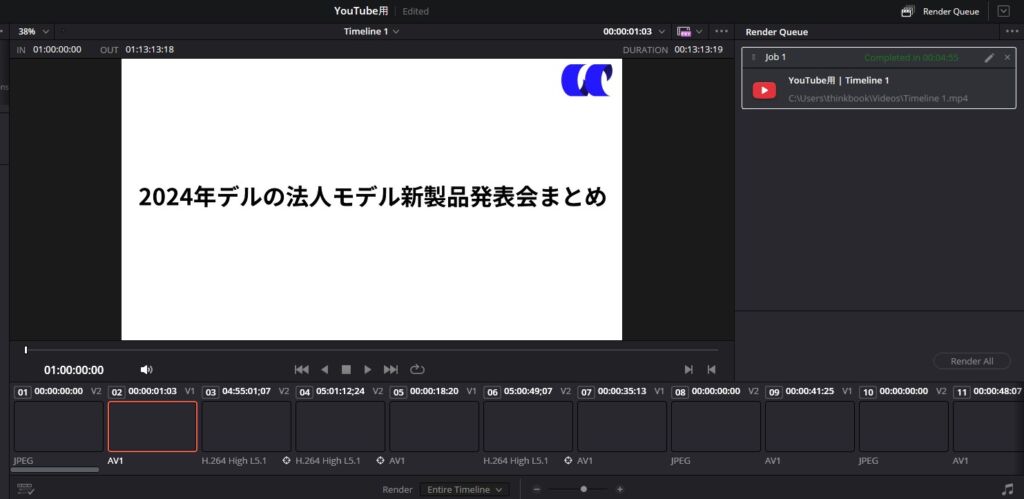Select clip 10 thumbnail
Screen dimensions: 1024x499
pyautogui.click(x=903, y=427)
